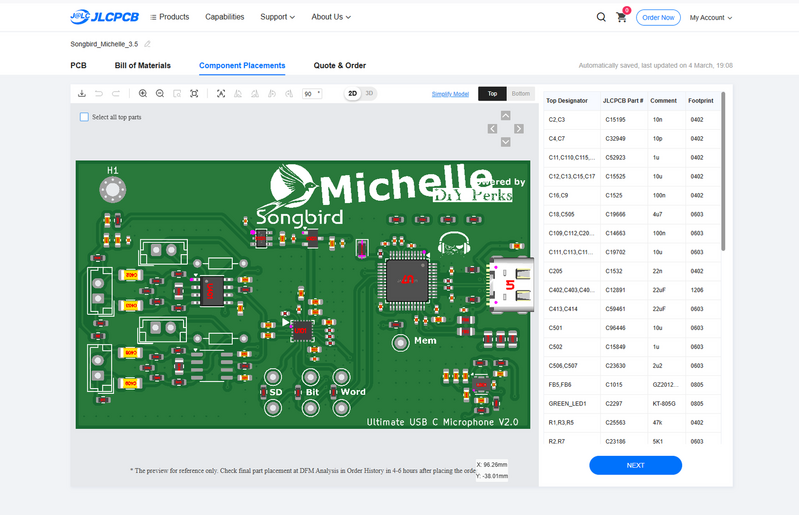Rotate the component counter-clockwise
This screenshot has width=799, height=515.
(x=272, y=94)
